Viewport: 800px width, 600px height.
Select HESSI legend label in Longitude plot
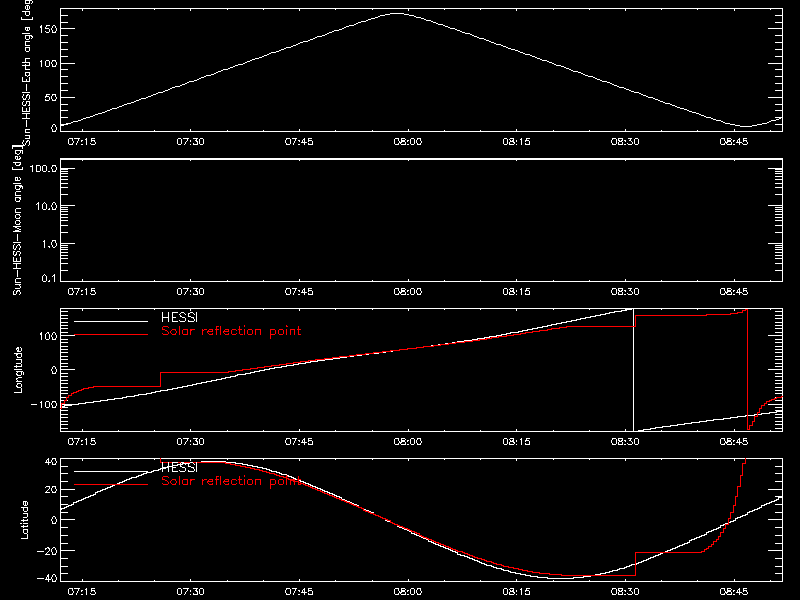point(179,317)
